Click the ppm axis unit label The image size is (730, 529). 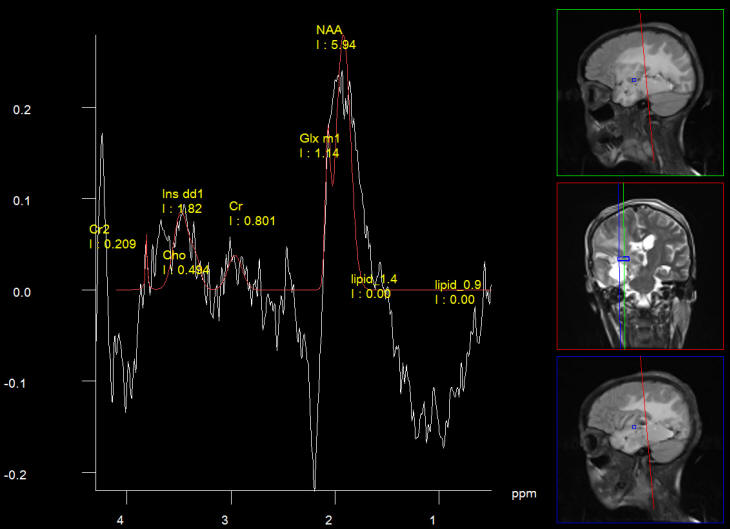pos(524,495)
